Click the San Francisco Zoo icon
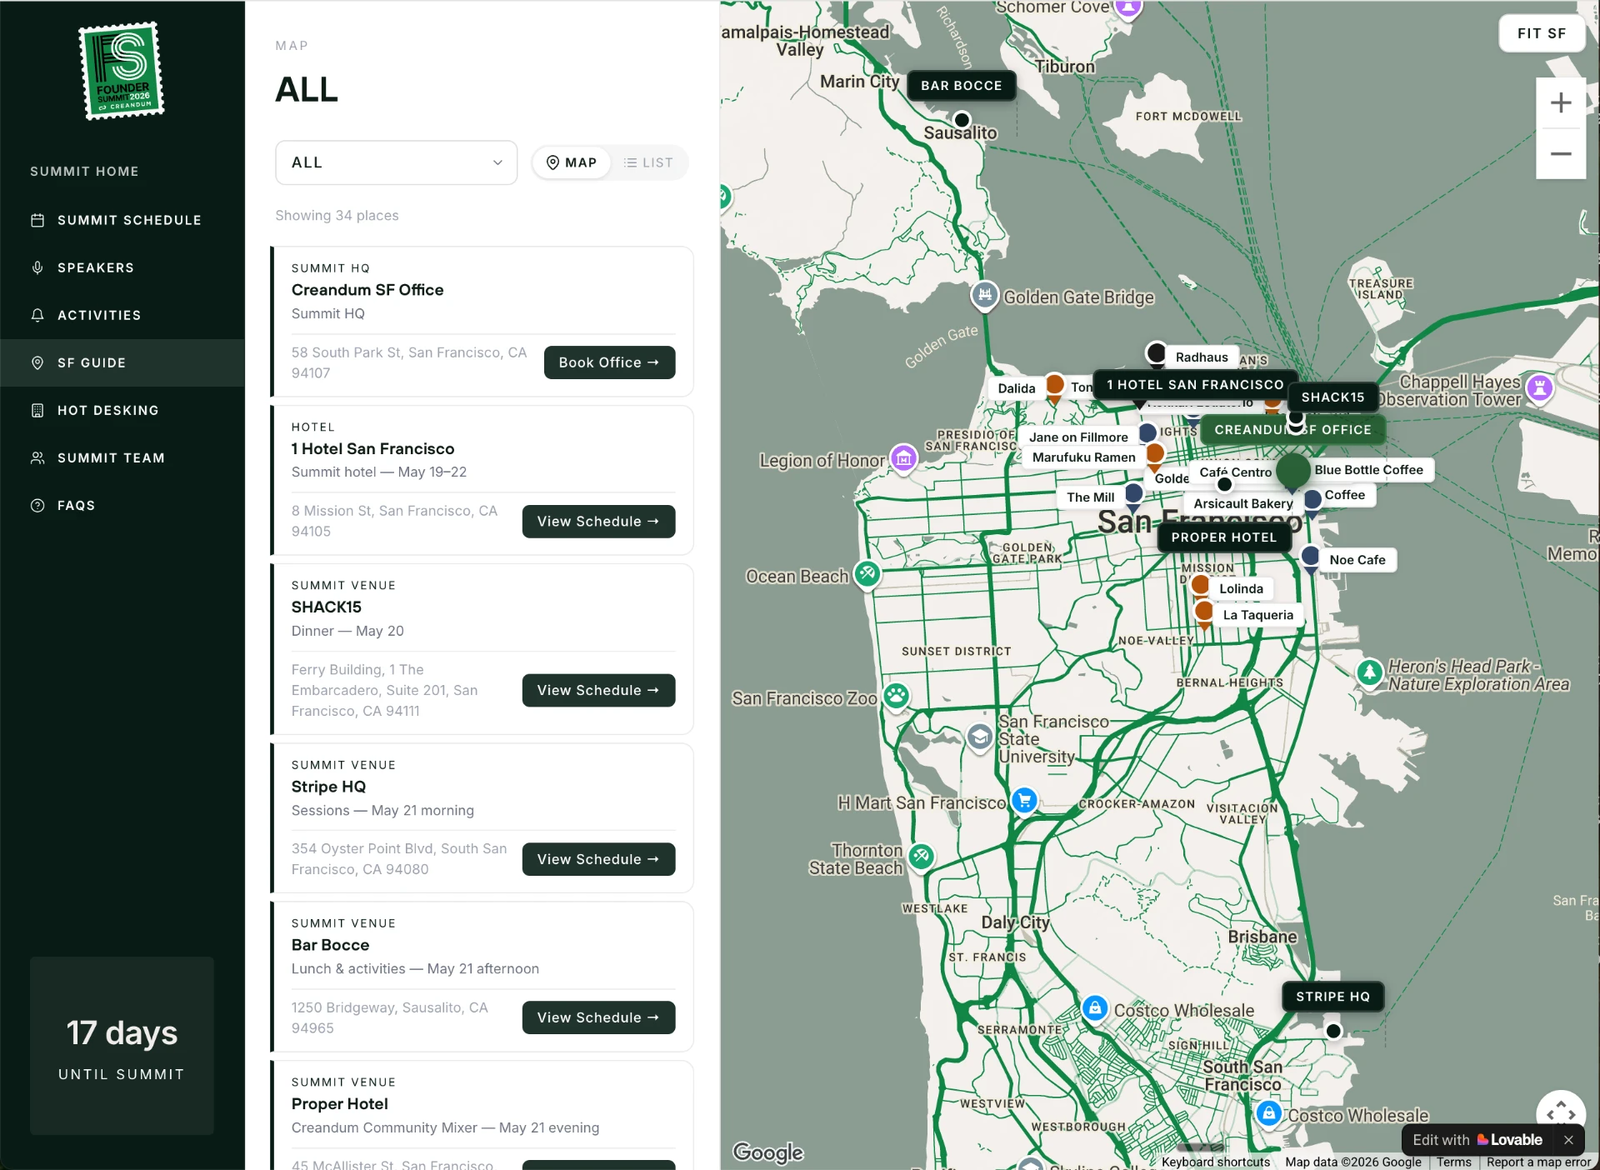Viewport: 1600px width, 1170px height. point(897,697)
